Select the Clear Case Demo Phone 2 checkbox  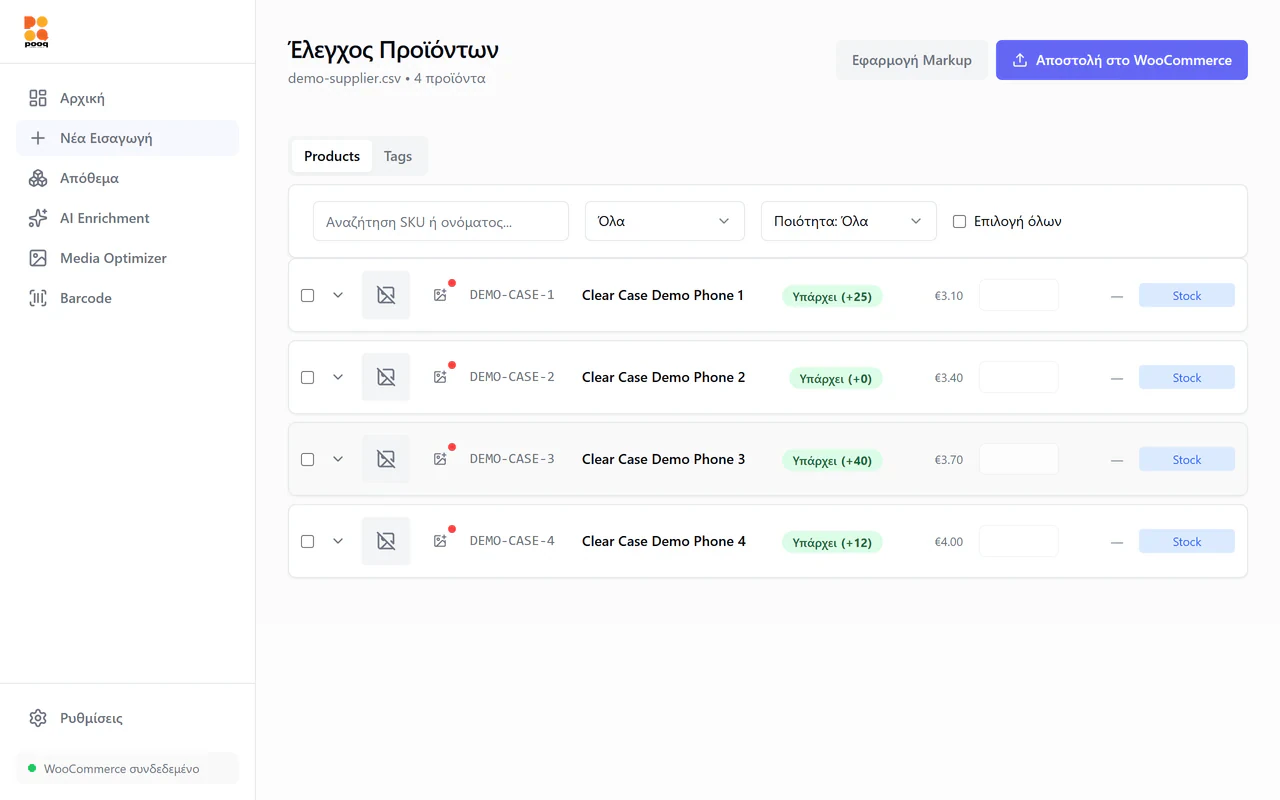coord(307,377)
